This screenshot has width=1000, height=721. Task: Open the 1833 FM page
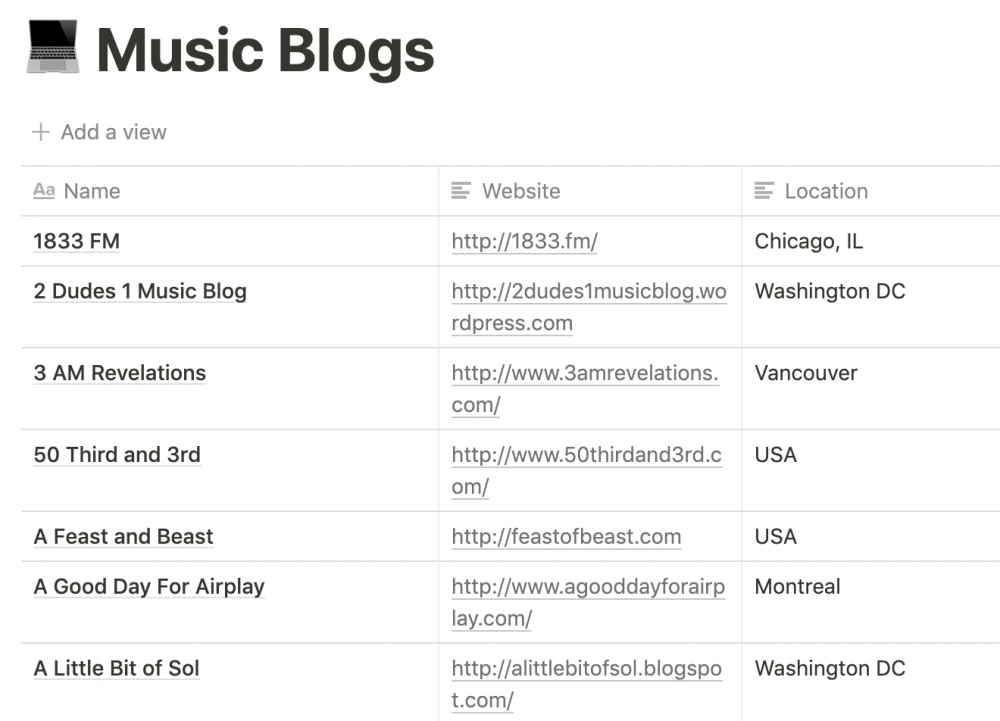coord(76,241)
